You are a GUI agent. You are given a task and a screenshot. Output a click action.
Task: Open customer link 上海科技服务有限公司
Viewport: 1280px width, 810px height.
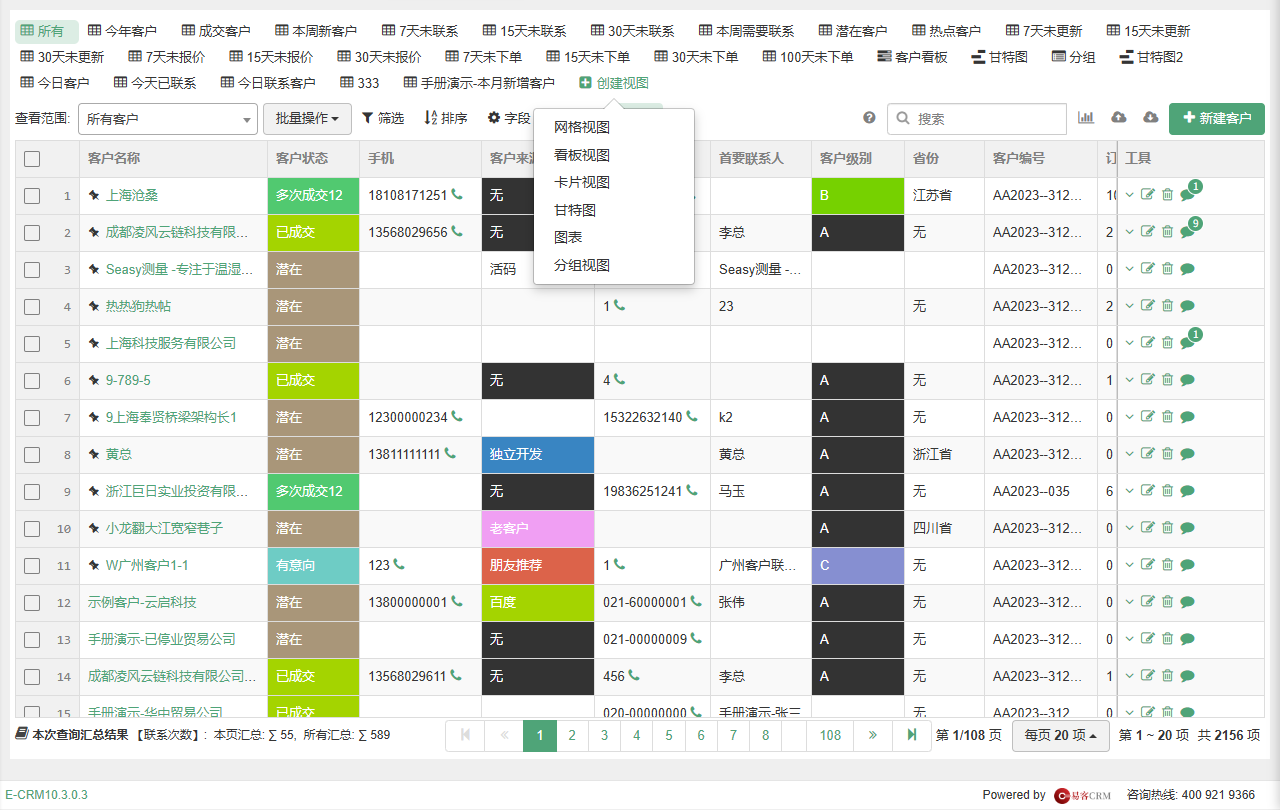171,343
